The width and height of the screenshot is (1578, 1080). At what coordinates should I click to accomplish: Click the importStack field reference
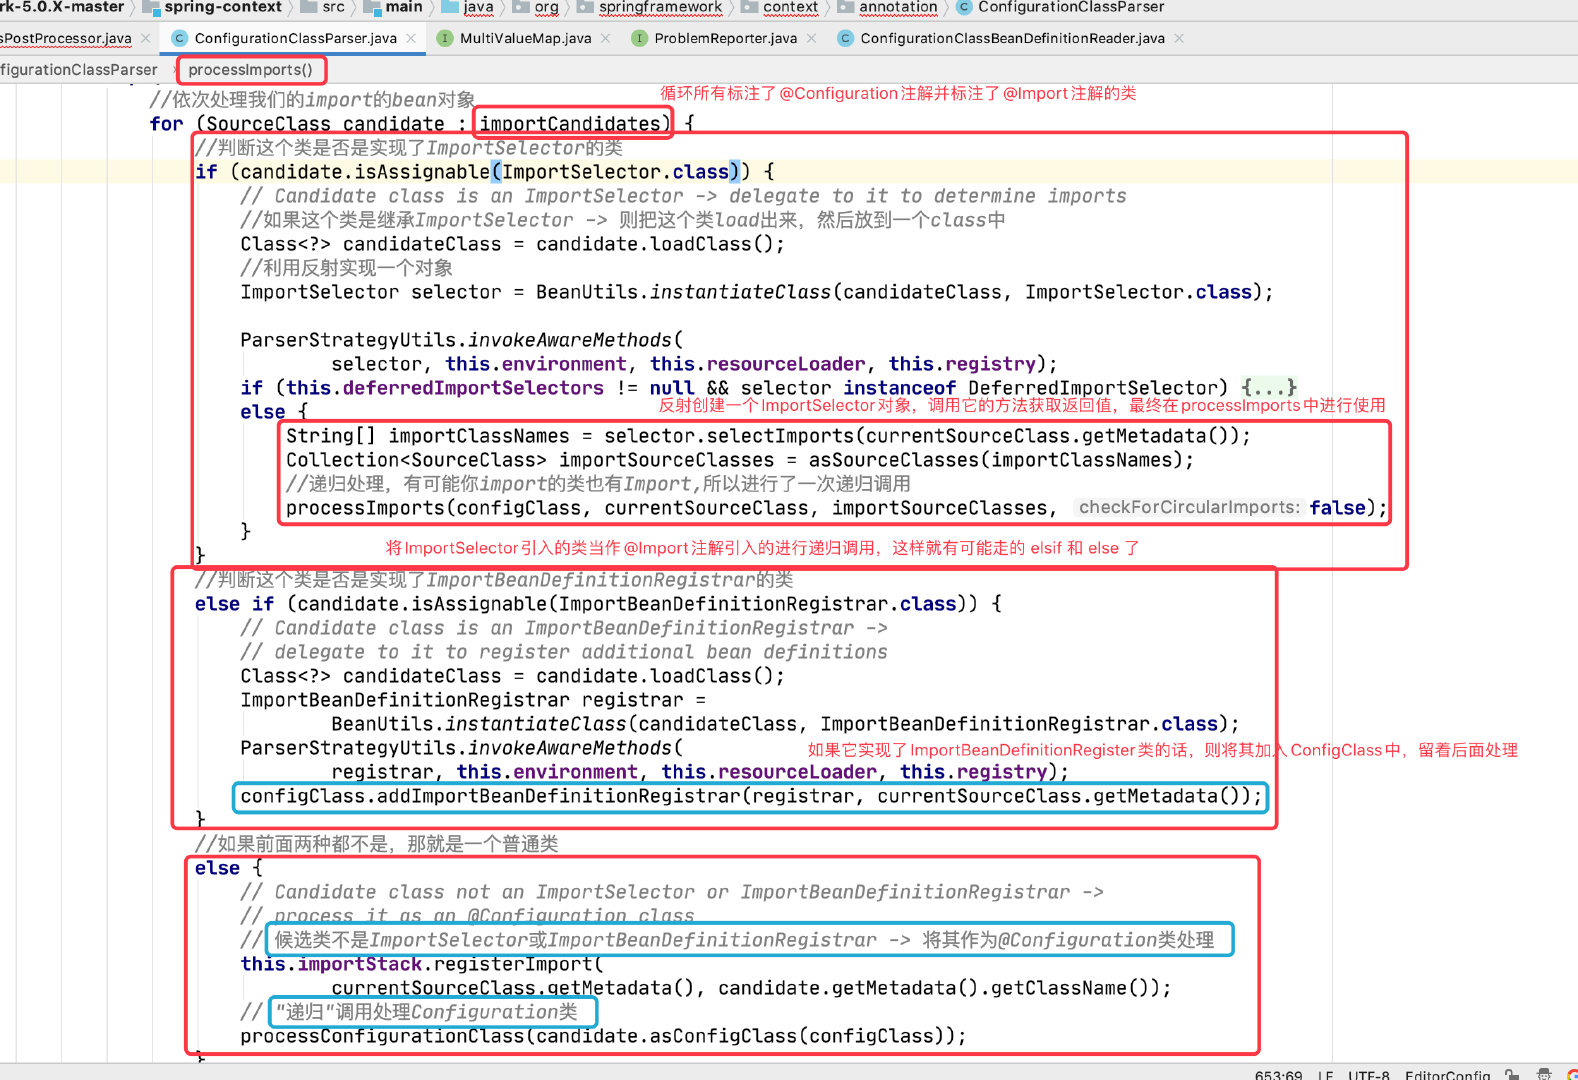pos(359,964)
